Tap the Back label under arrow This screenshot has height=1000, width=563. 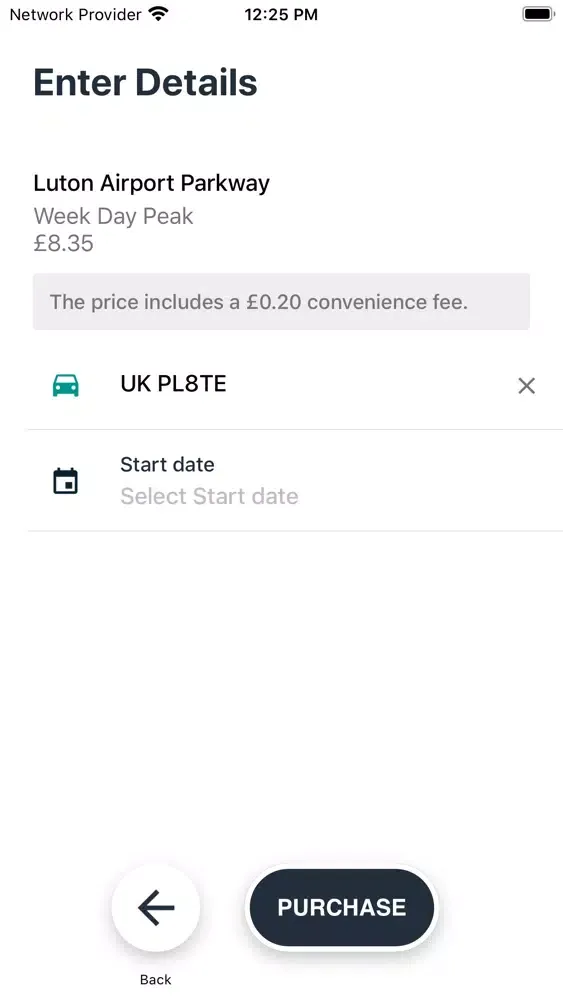point(156,980)
